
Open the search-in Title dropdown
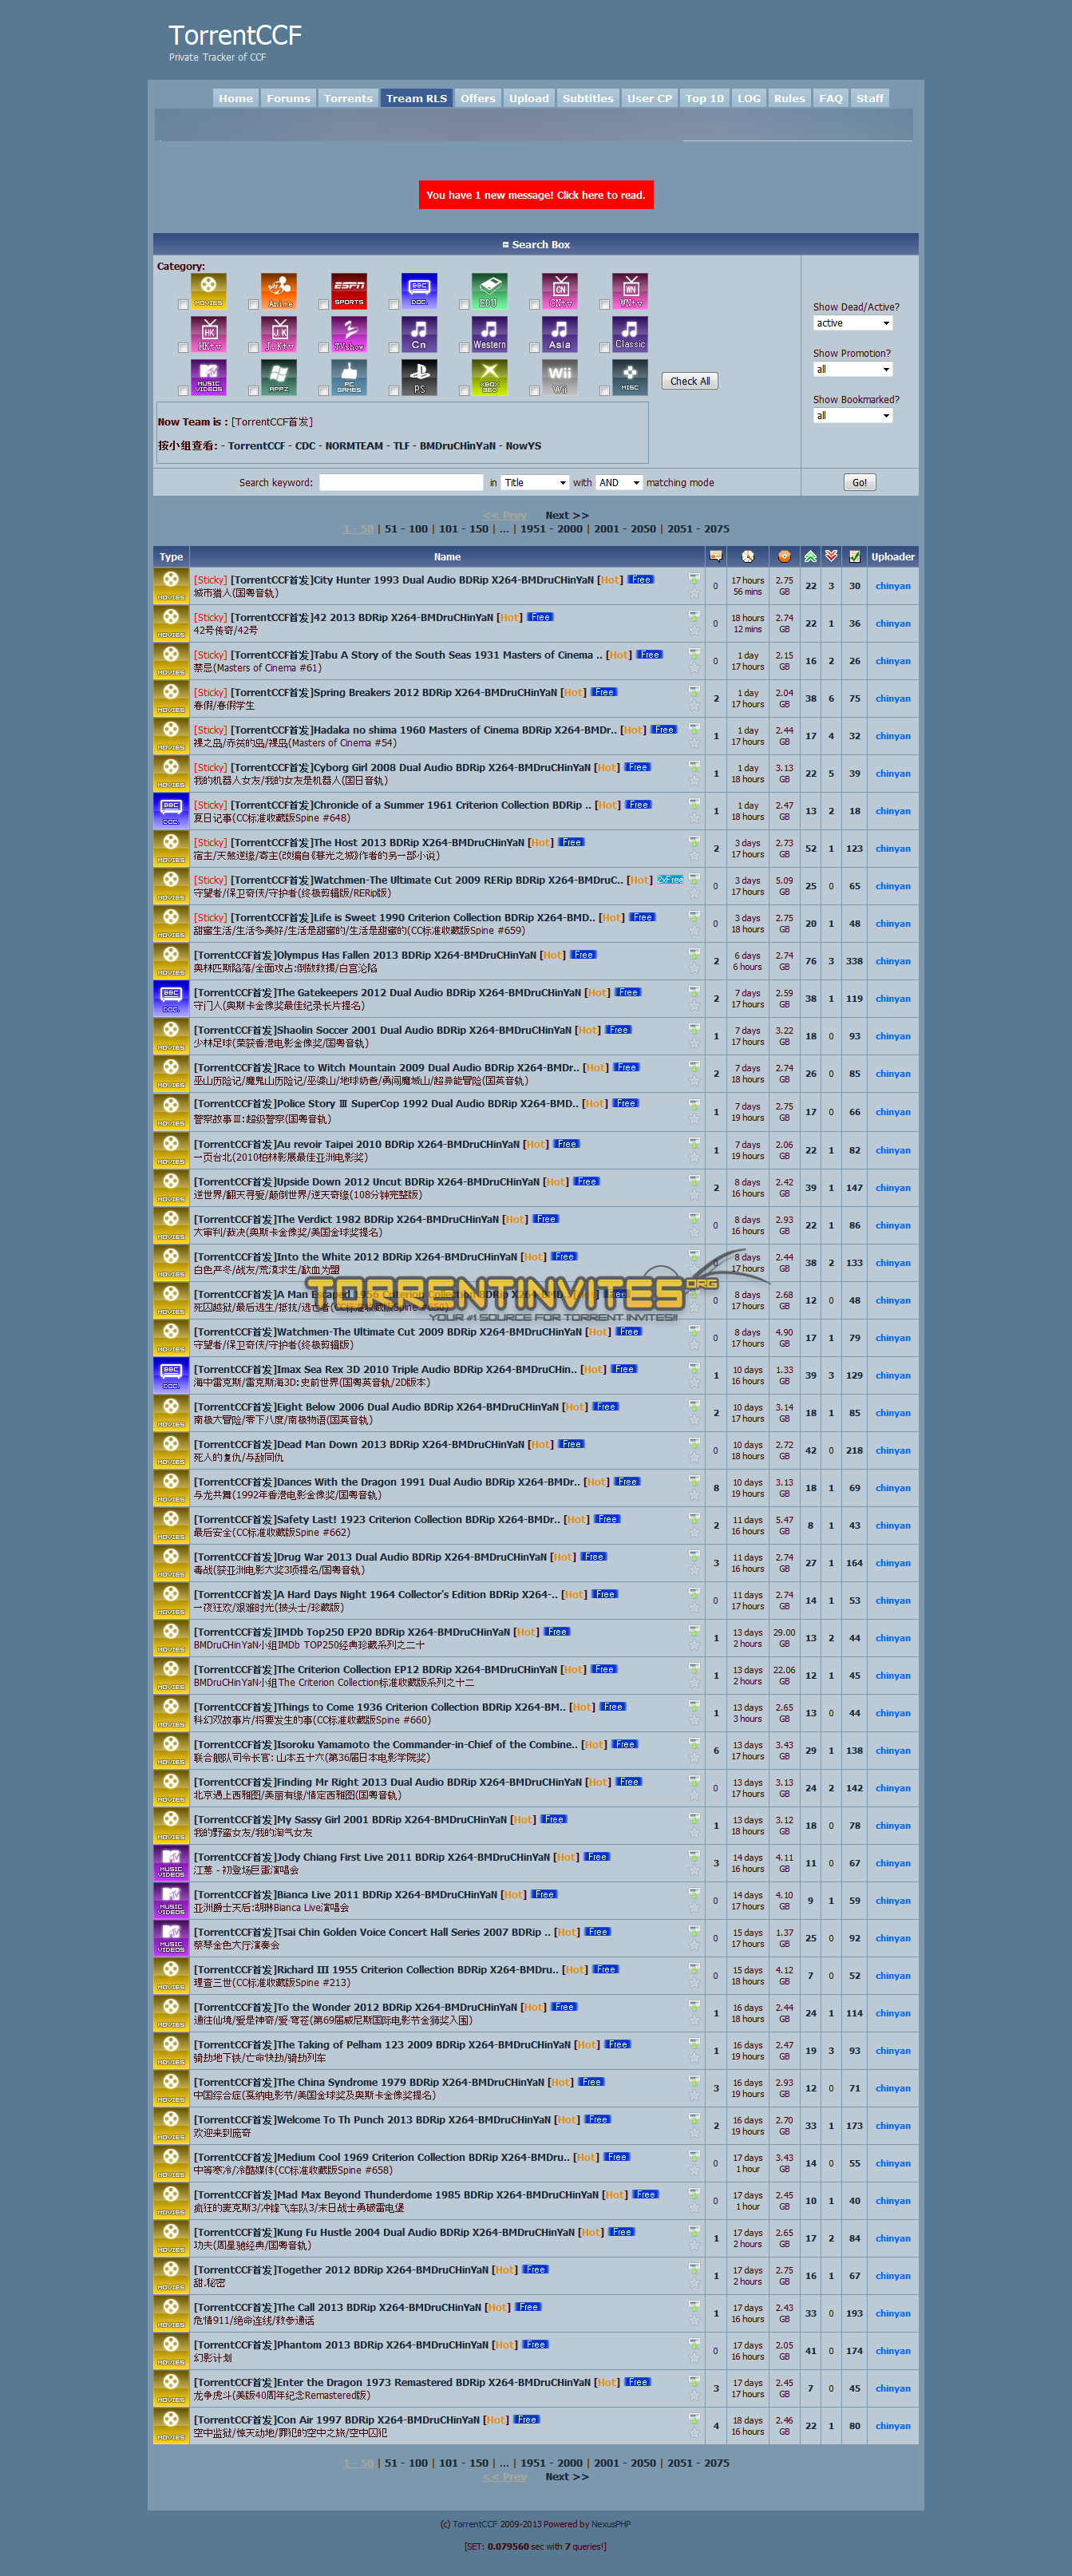(x=535, y=482)
